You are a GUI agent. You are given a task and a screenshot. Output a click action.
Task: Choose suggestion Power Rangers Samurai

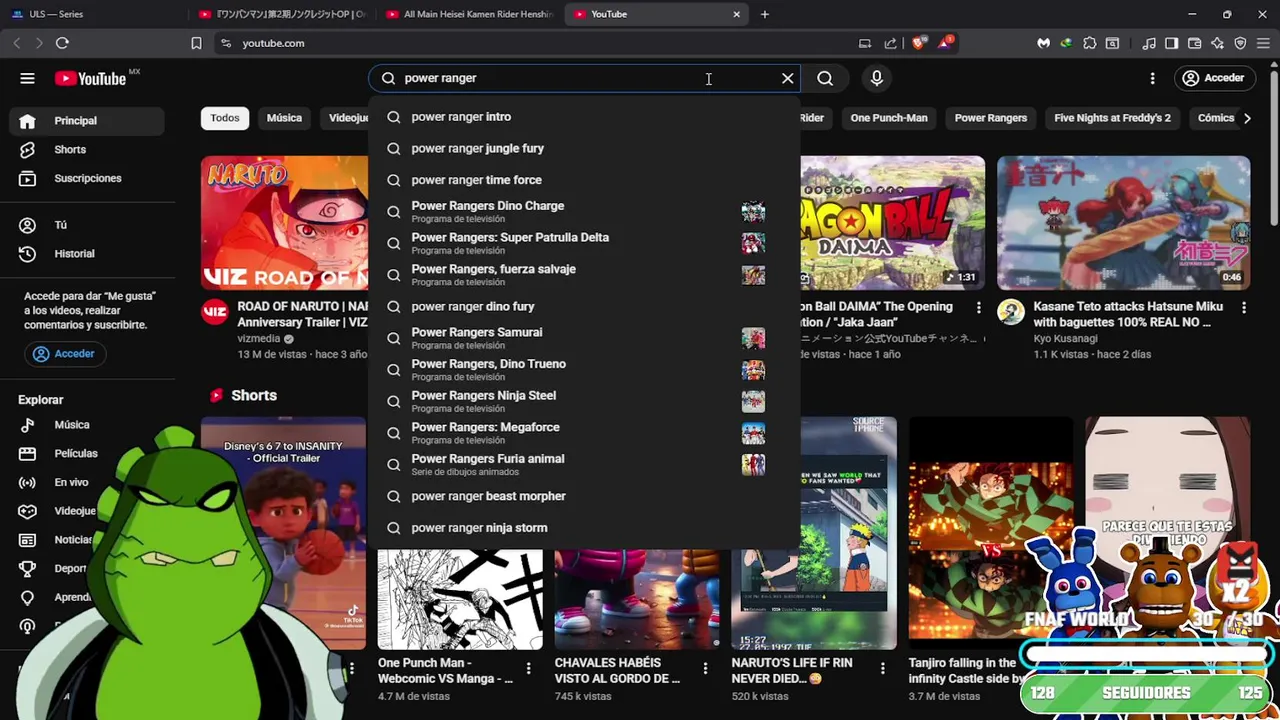click(585, 338)
